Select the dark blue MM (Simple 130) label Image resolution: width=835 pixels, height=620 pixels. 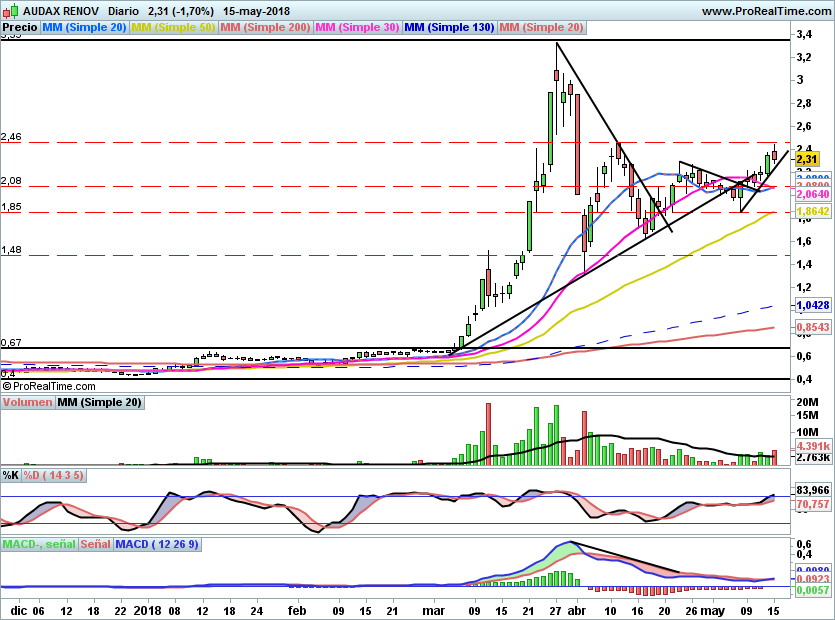449,27
